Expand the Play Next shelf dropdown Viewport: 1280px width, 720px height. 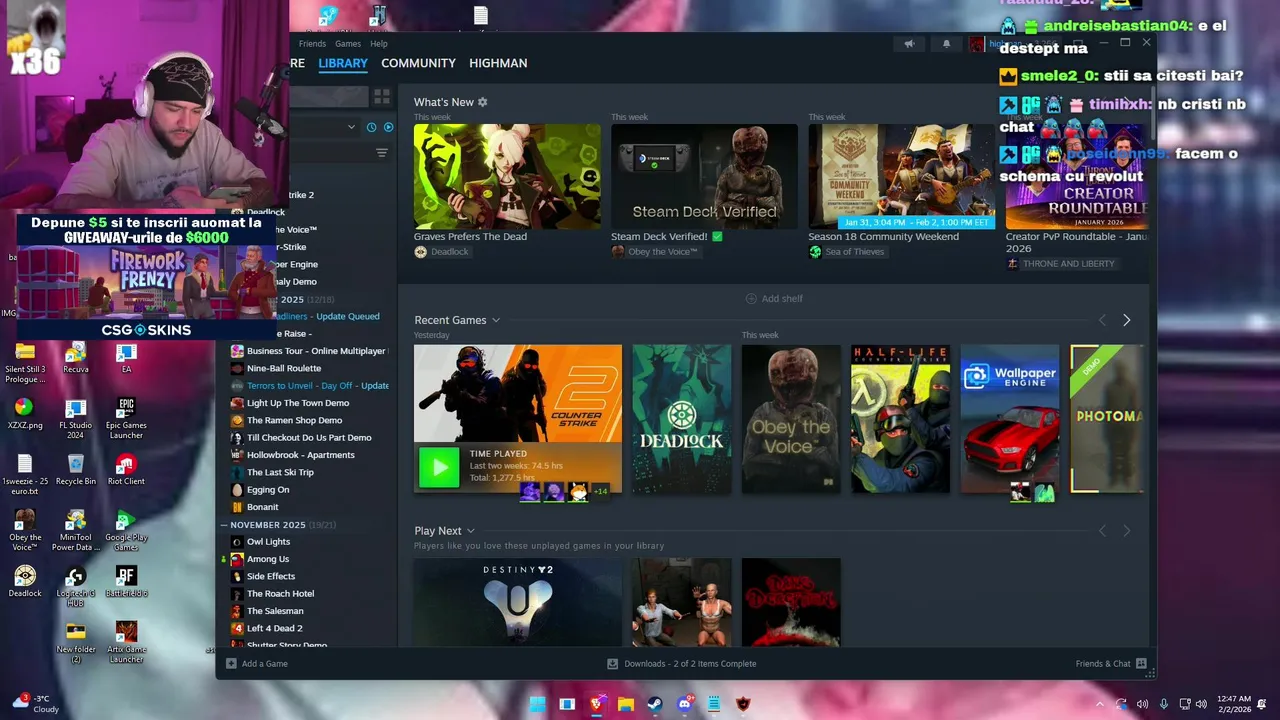(470, 531)
